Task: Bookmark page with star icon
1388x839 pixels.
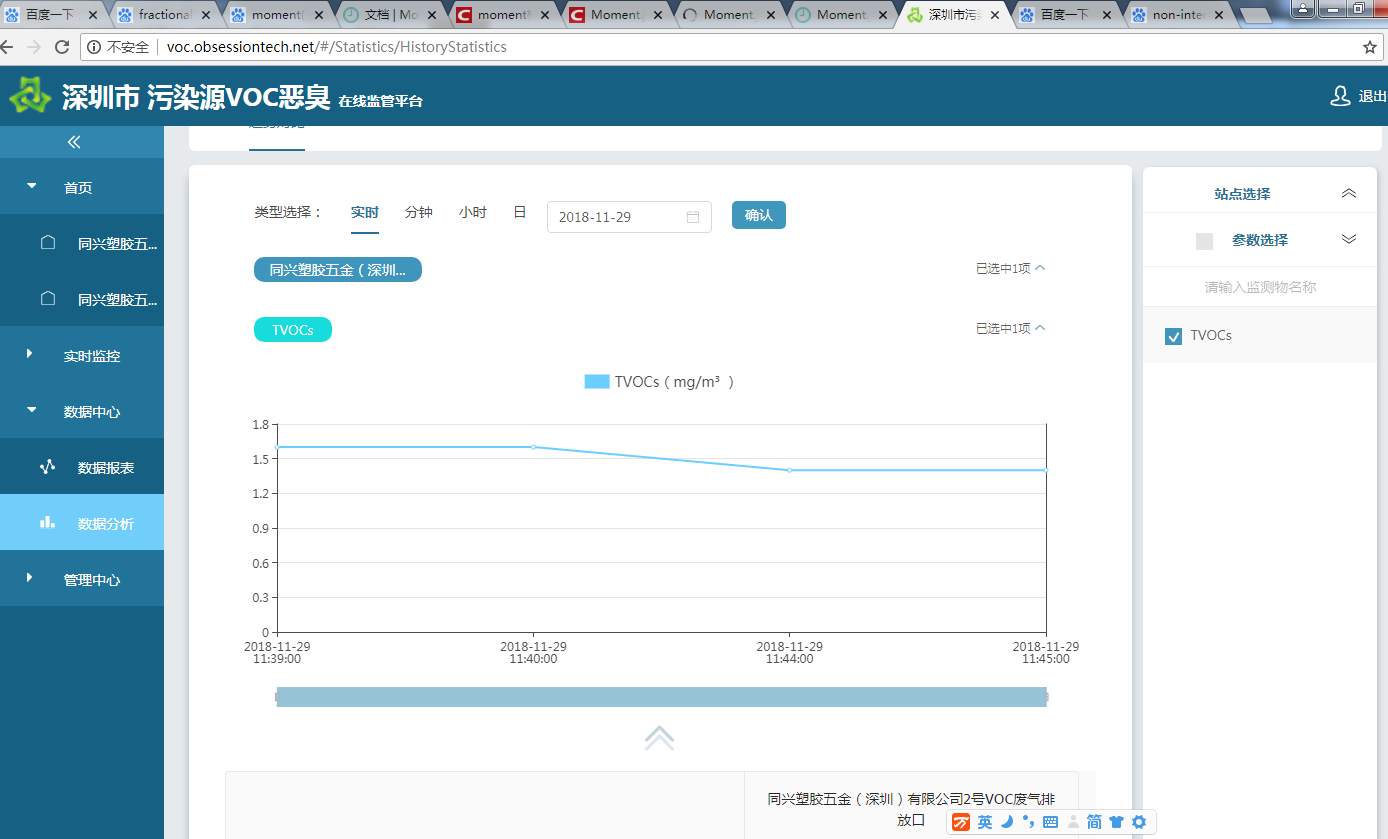Action: point(1370,47)
